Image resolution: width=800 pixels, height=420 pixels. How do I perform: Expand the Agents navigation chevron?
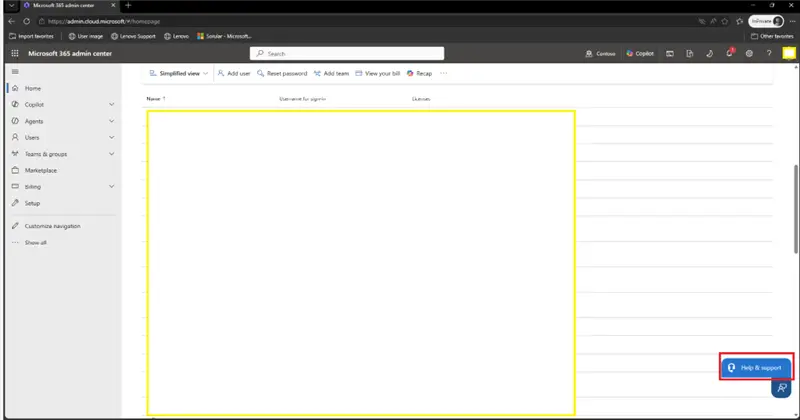pos(111,121)
